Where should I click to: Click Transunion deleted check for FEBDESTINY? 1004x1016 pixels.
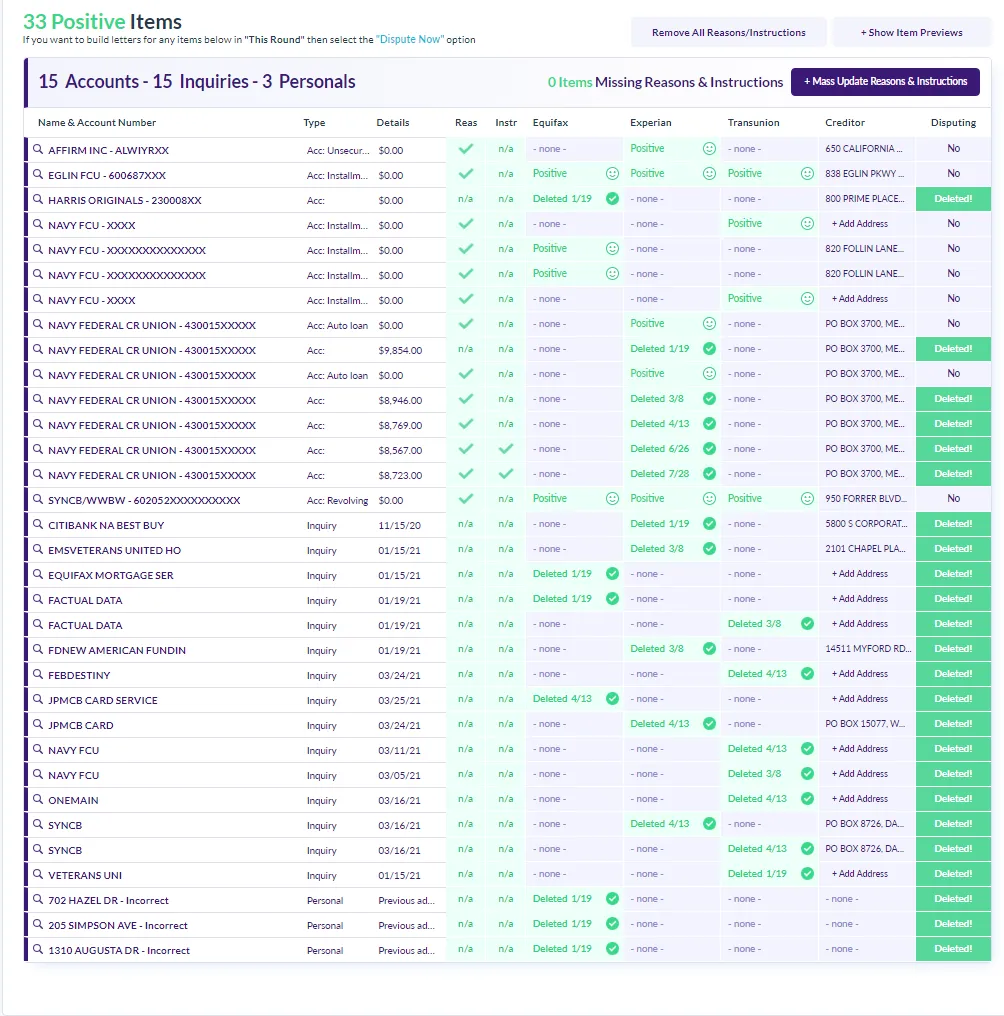coord(807,674)
